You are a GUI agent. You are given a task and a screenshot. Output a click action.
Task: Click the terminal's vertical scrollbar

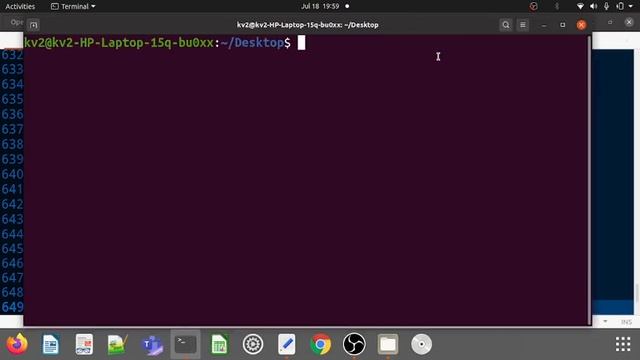[589, 180]
